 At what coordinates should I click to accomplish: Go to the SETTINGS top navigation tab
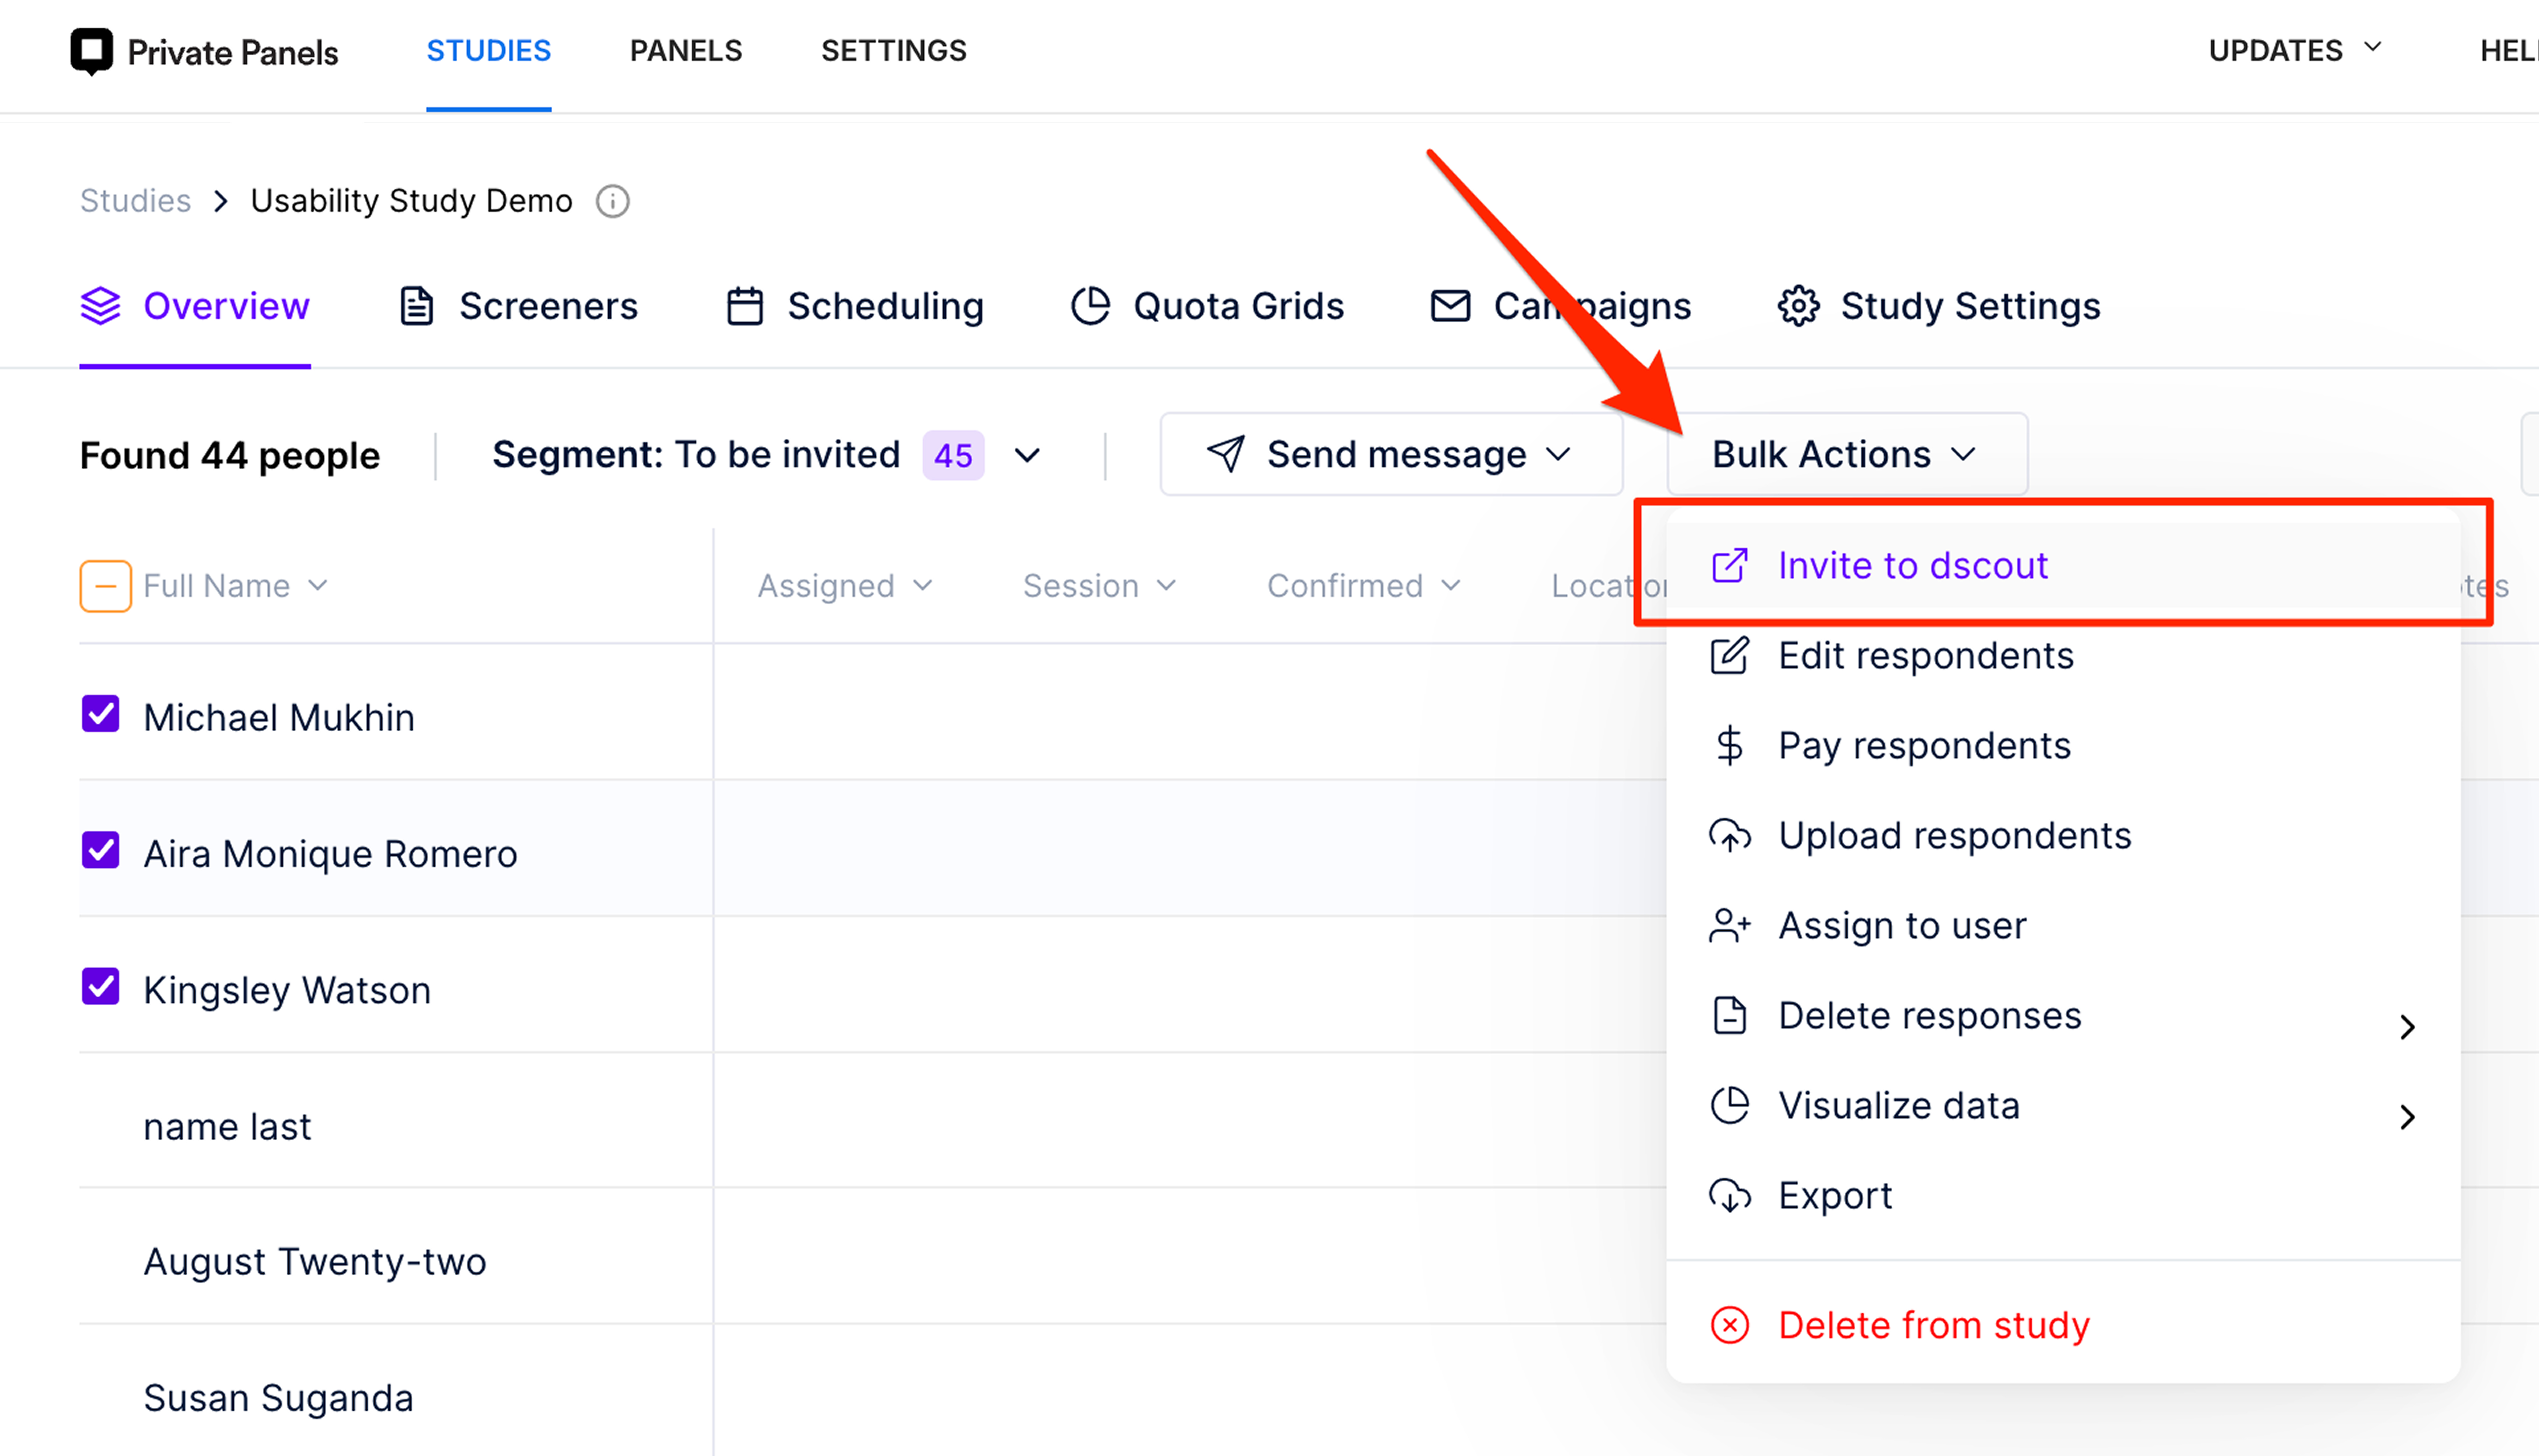tap(894, 51)
